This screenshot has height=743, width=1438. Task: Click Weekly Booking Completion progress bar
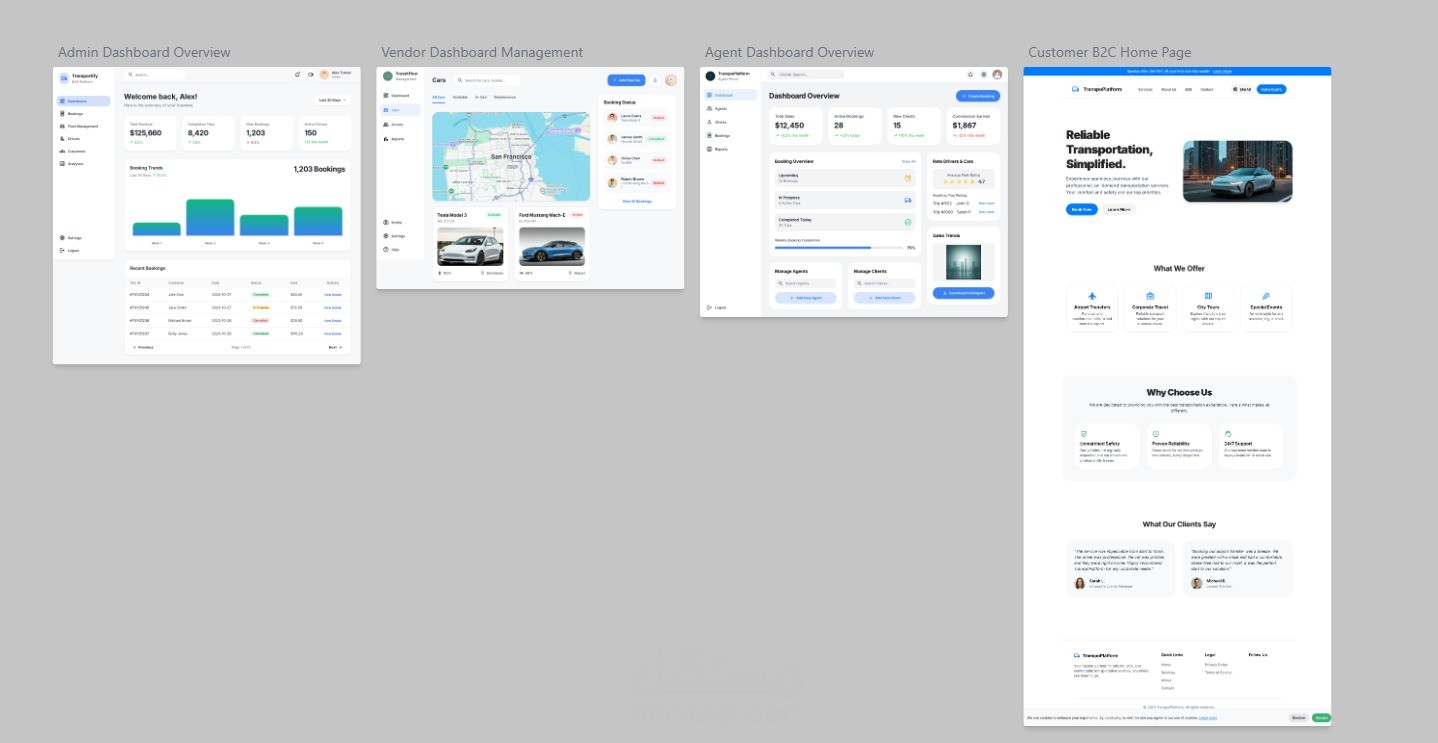[x=838, y=247]
